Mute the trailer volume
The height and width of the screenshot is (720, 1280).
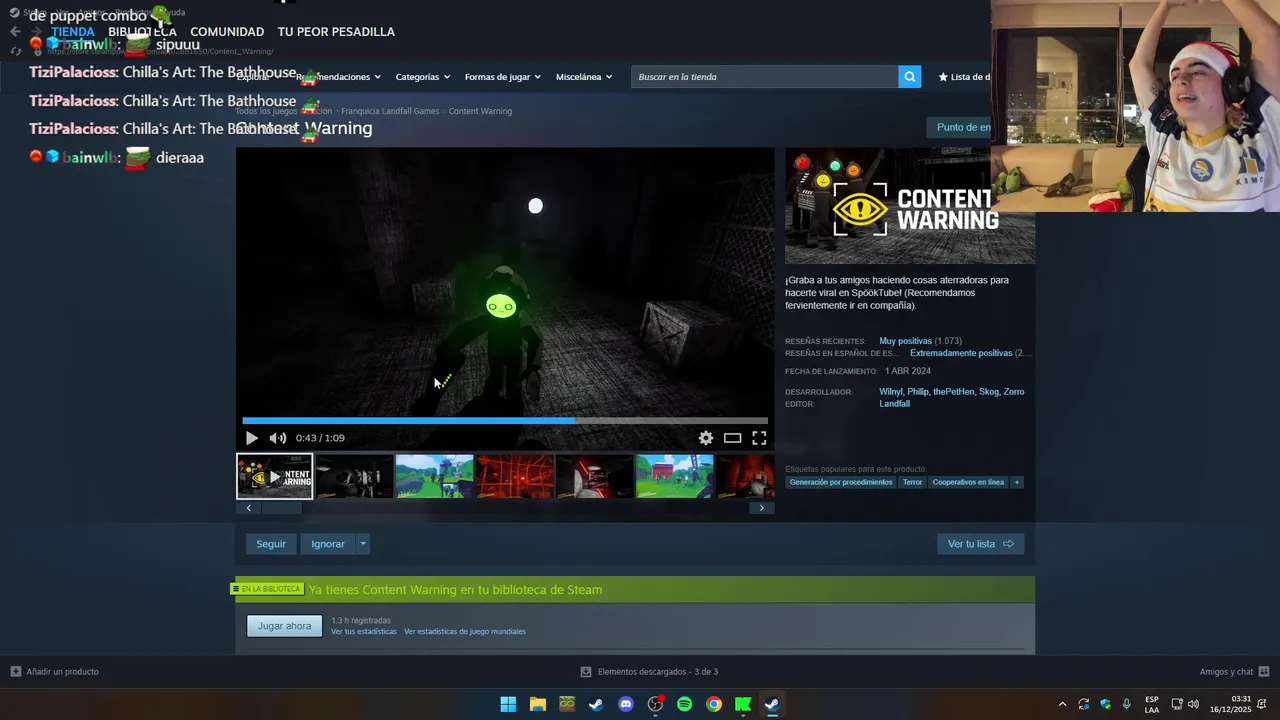coord(278,438)
